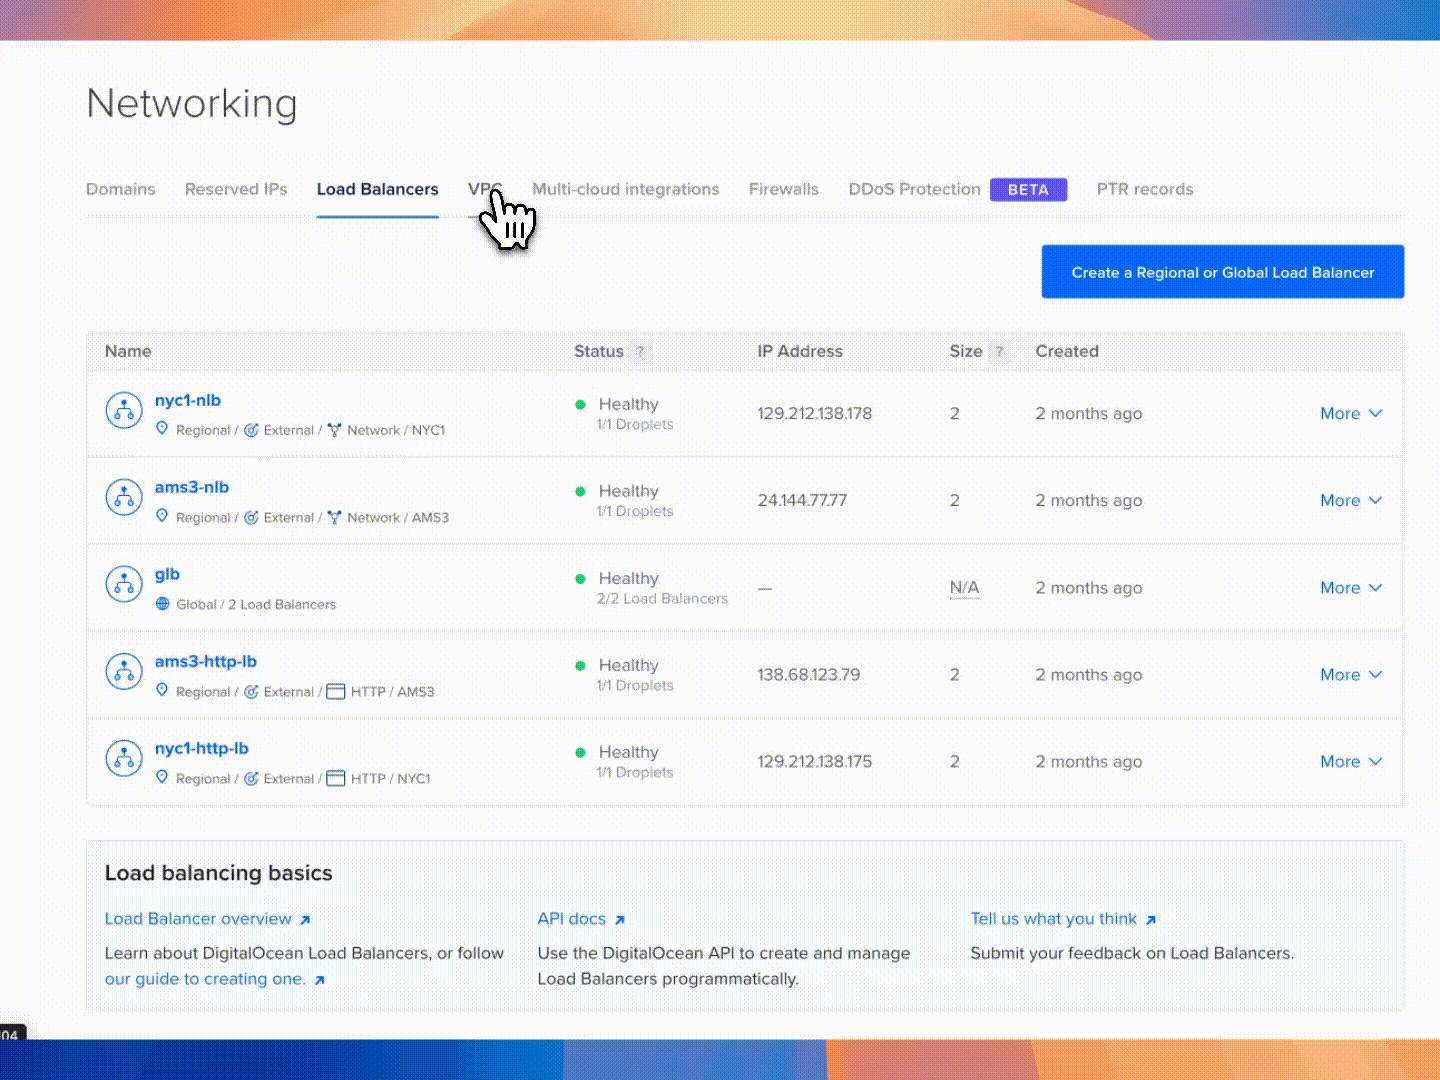The width and height of the screenshot is (1440, 1080).
Task: Go to the DDoS Protection tab
Action: click(x=914, y=190)
